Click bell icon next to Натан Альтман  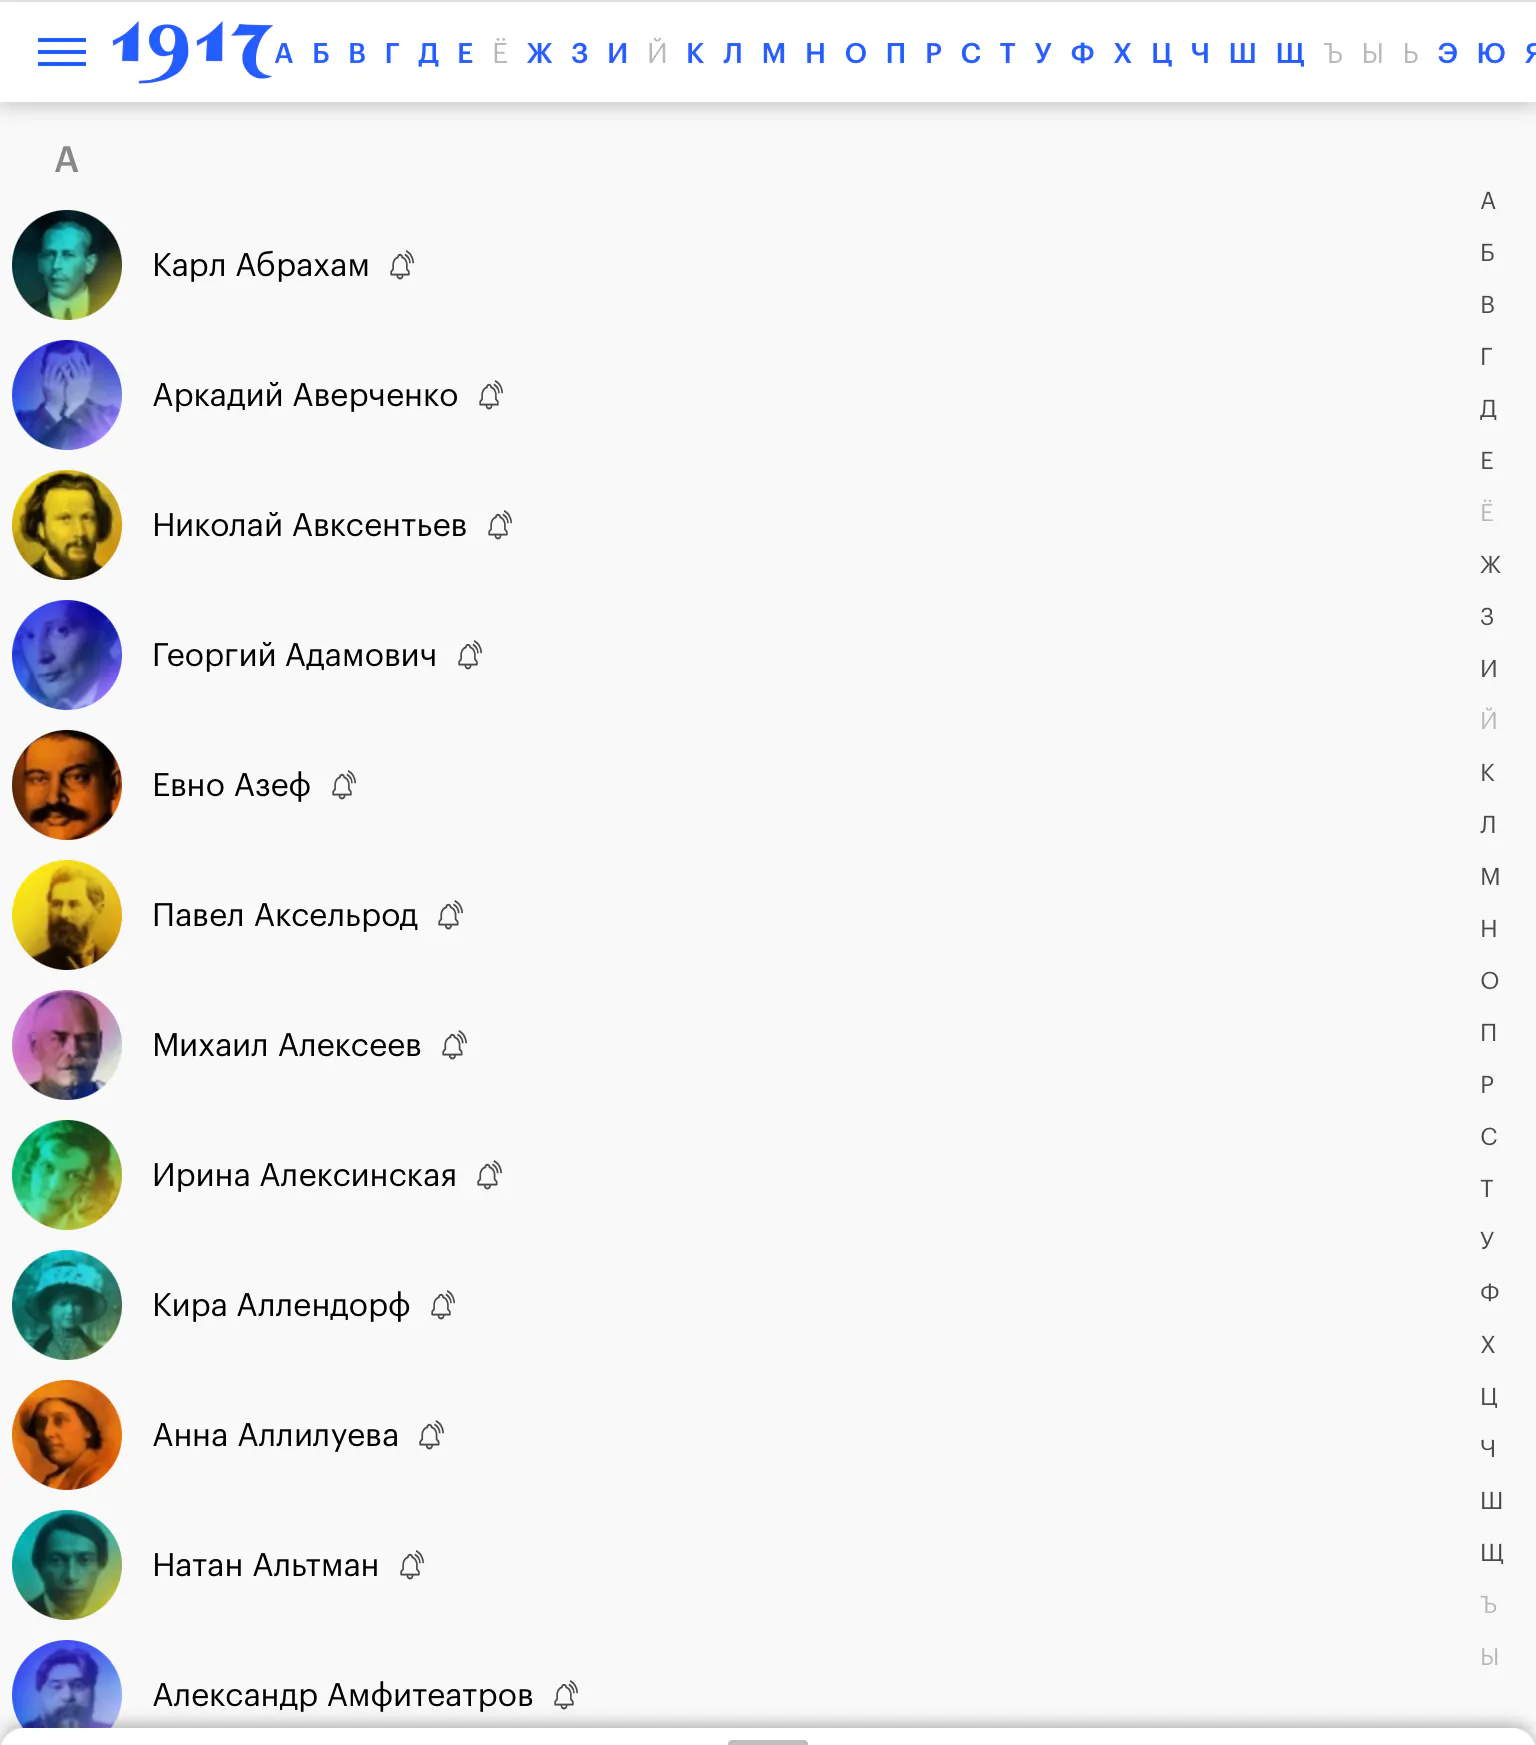tap(412, 1565)
